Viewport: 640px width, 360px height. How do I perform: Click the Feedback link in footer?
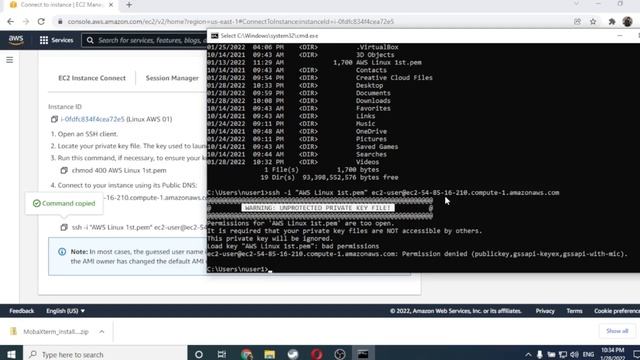pyautogui.click(x=22, y=311)
